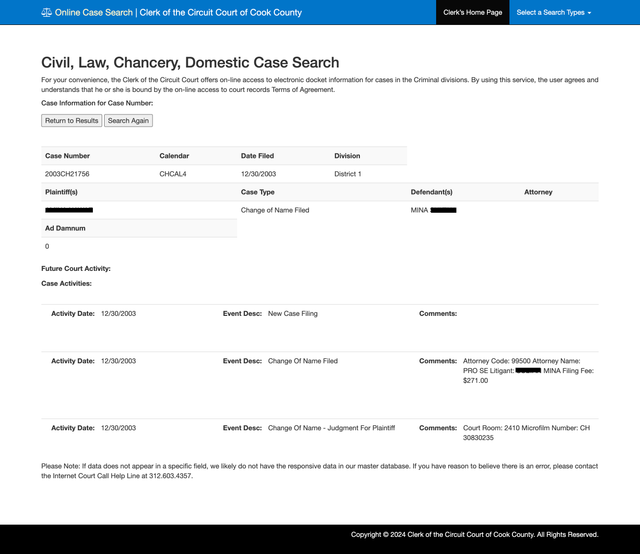The image size is (640, 554).
Task: Click the Future Court Activity label
Action: (x=76, y=269)
